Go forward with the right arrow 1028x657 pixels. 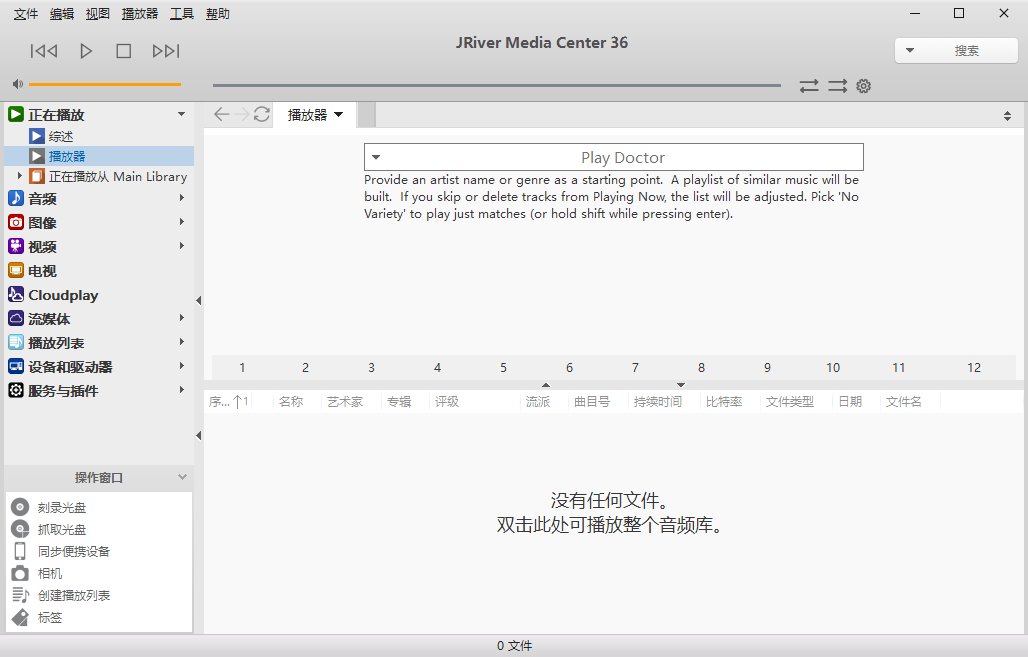242,115
